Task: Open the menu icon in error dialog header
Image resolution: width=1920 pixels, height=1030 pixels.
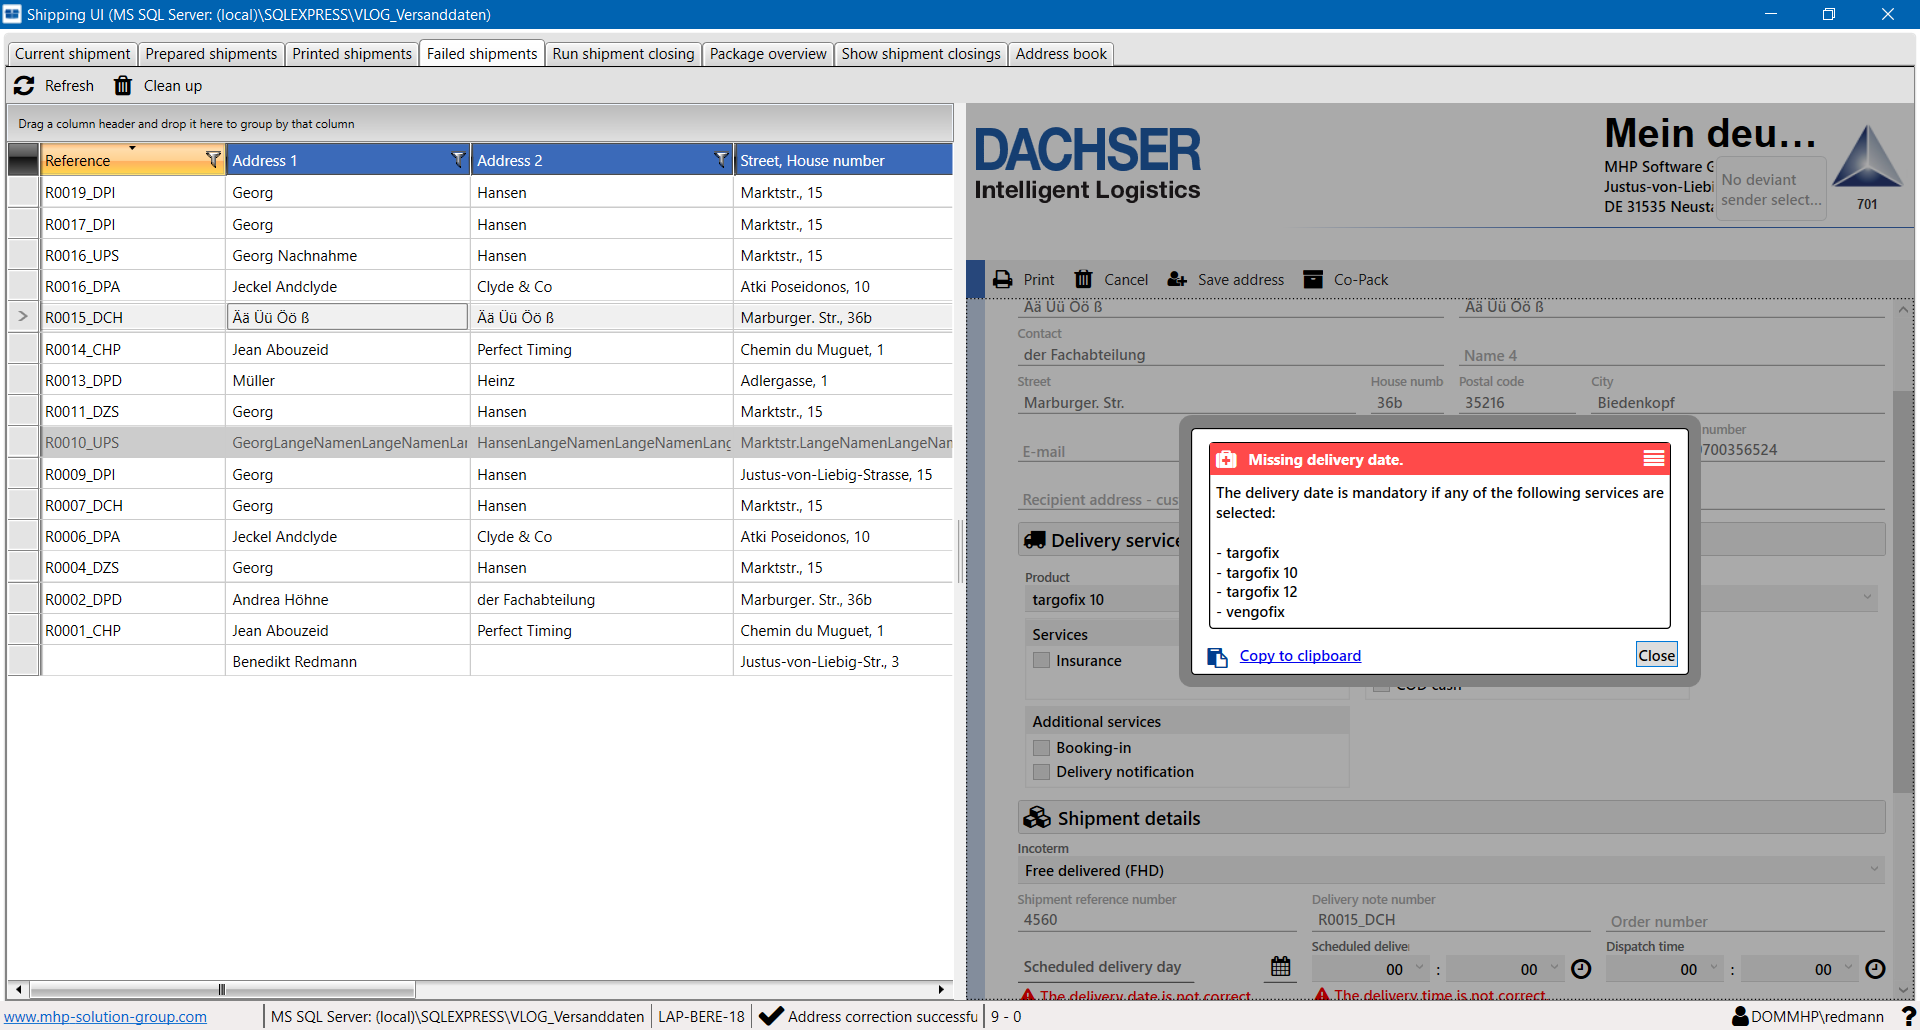Action: pos(1654,459)
